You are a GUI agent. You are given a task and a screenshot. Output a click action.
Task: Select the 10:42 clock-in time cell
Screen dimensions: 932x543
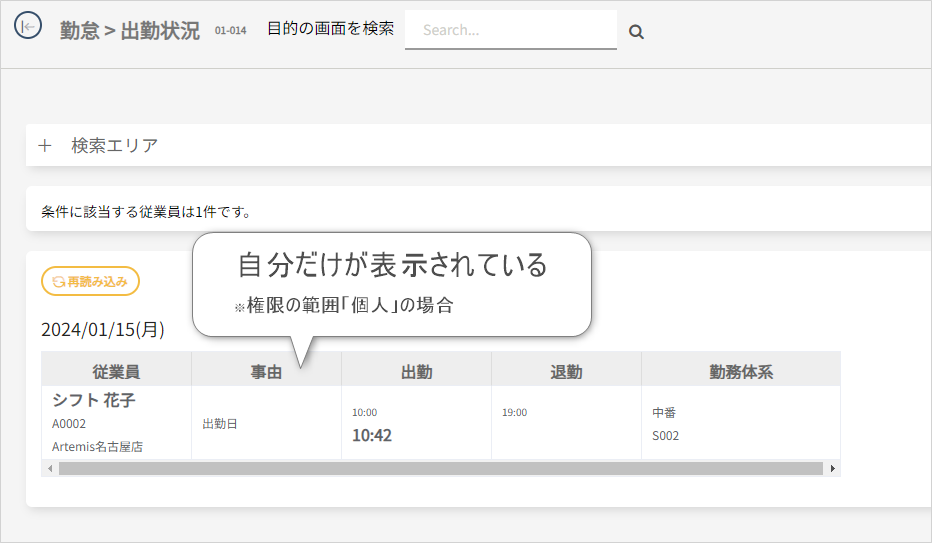click(372, 435)
